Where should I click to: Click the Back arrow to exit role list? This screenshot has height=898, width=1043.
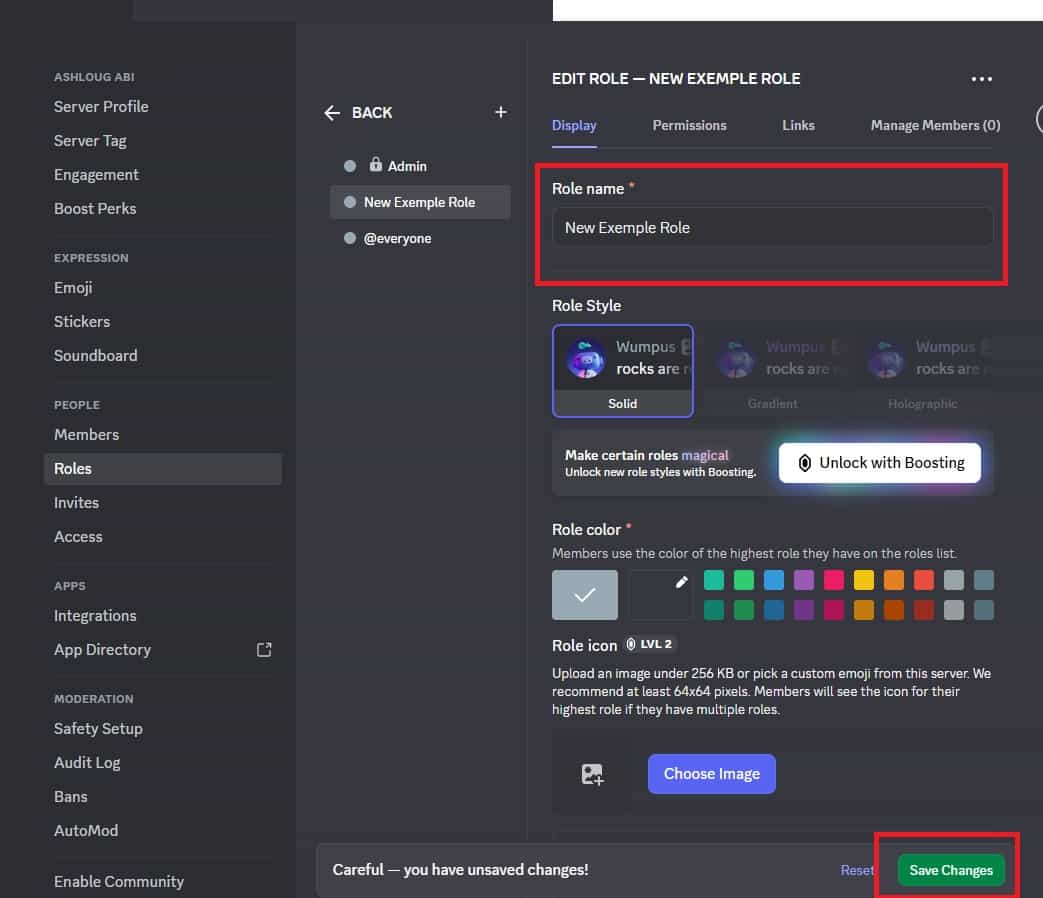point(332,113)
